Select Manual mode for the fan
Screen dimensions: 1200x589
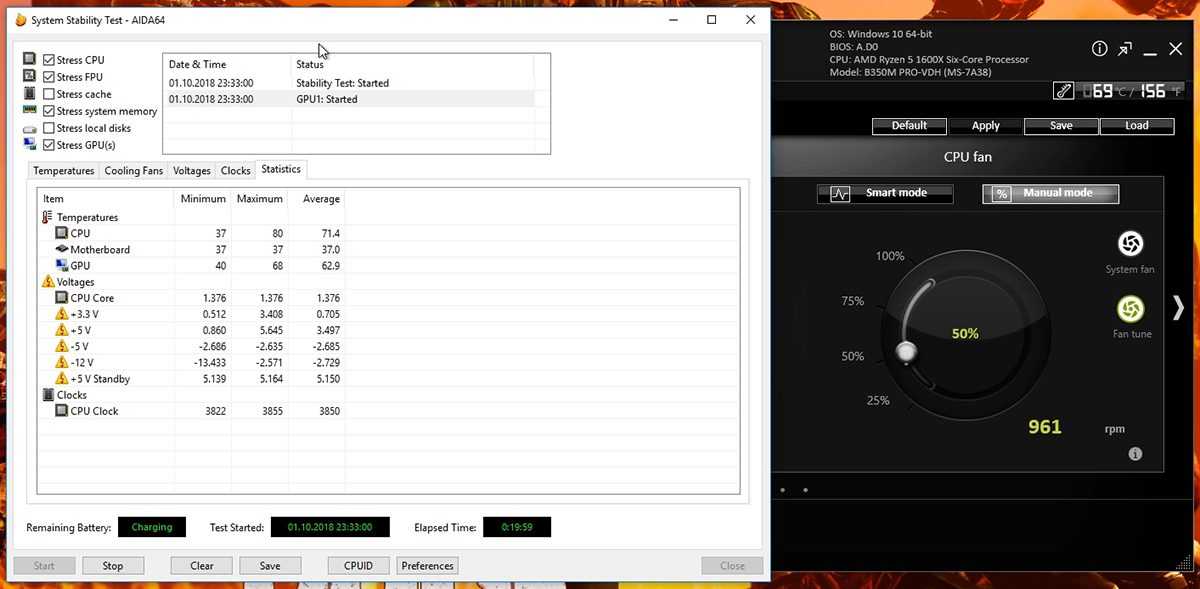click(1050, 193)
